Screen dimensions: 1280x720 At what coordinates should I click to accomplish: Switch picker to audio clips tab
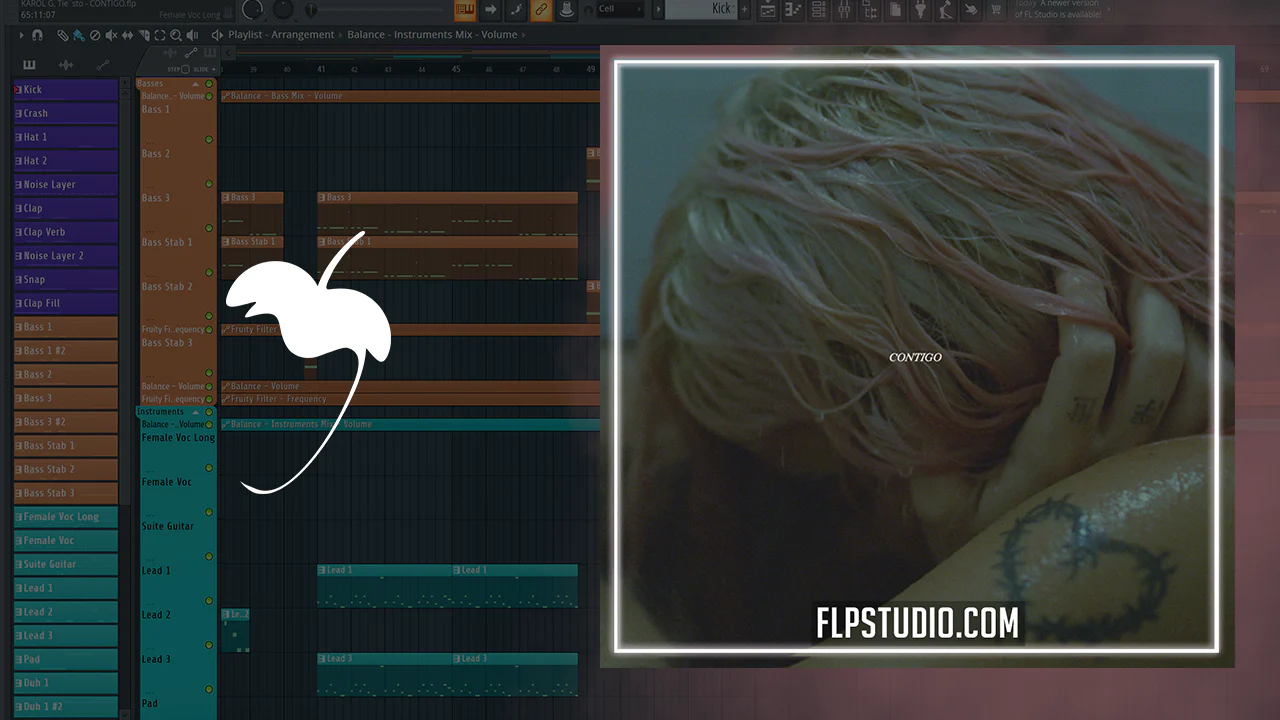tap(66, 65)
